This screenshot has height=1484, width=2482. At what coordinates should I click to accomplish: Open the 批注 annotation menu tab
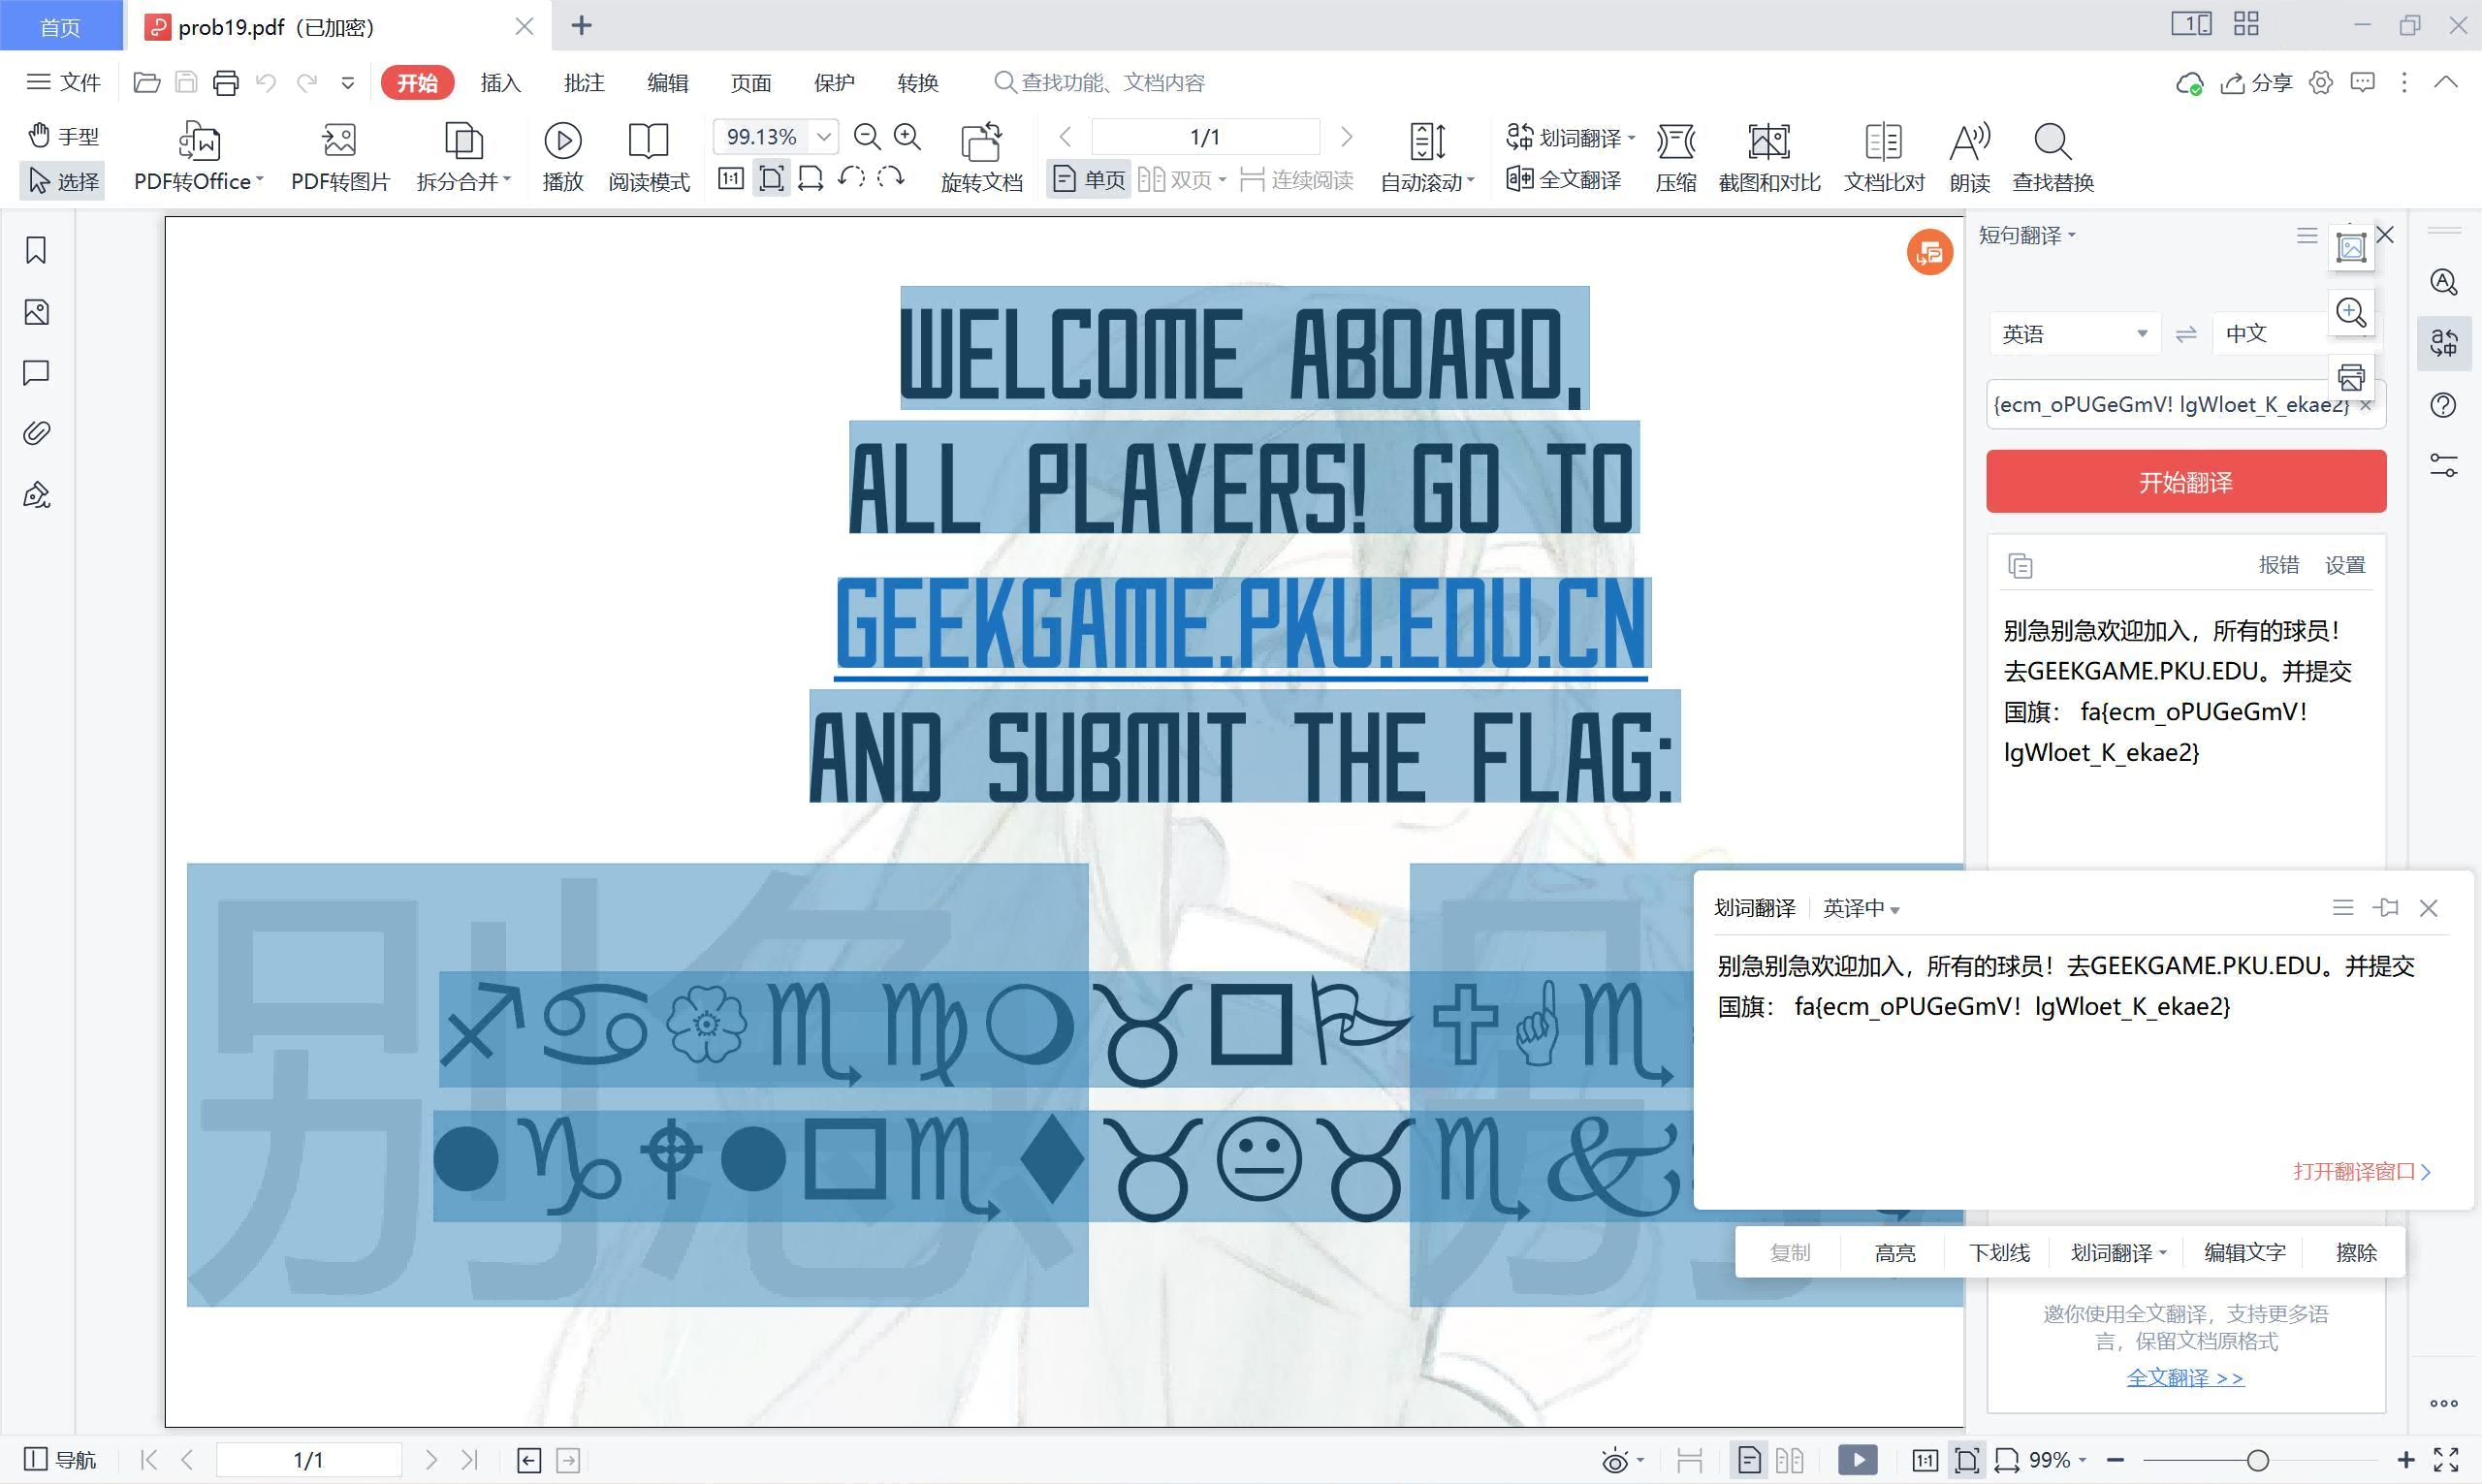pos(584,83)
